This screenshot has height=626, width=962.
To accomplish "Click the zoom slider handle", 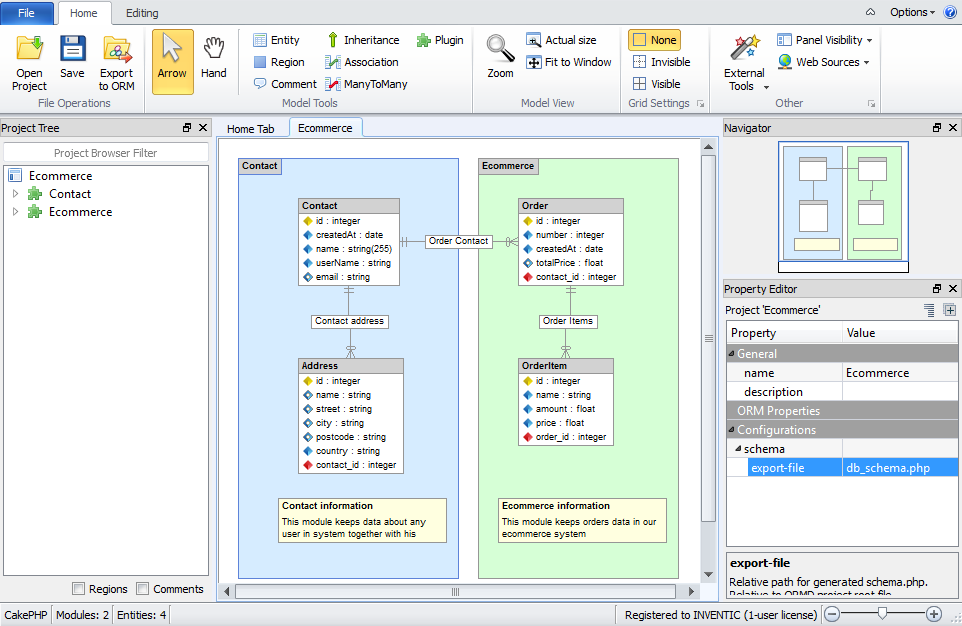I will point(882,614).
